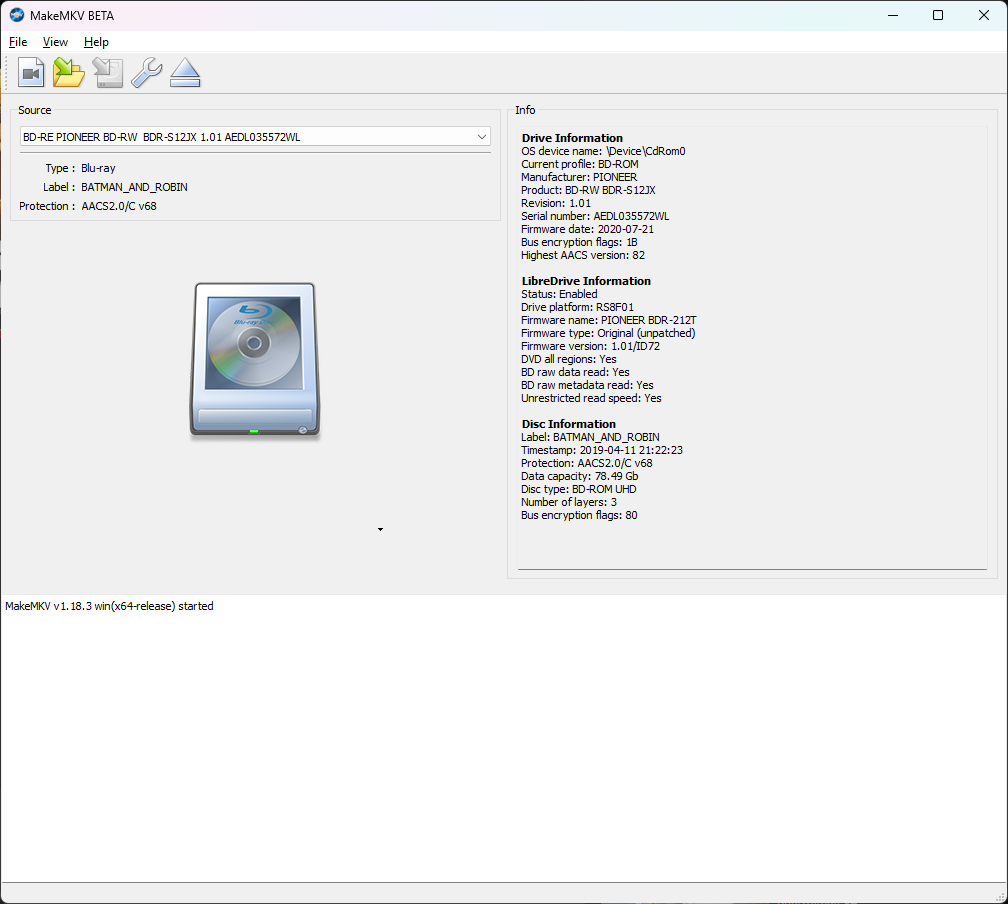Open the View menu
Image resolution: width=1008 pixels, height=904 pixels.
coord(55,42)
